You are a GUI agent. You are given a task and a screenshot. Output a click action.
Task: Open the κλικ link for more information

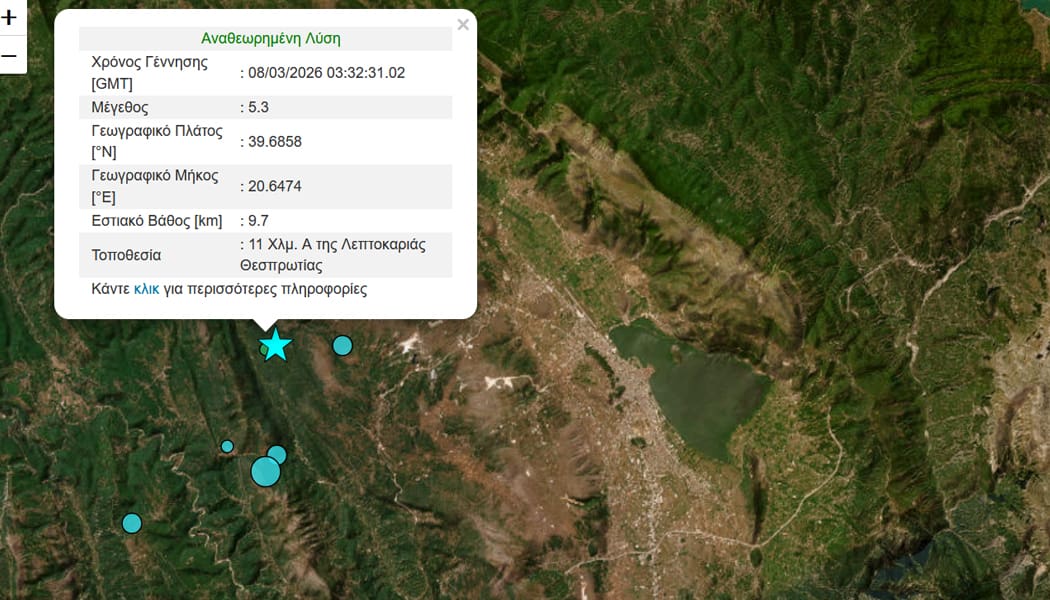[x=146, y=289]
